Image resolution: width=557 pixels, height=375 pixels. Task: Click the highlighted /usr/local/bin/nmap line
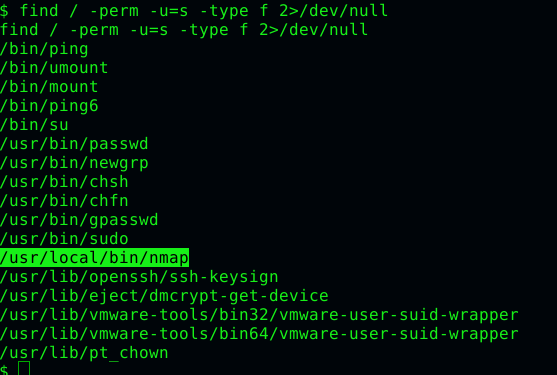pos(94,258)
